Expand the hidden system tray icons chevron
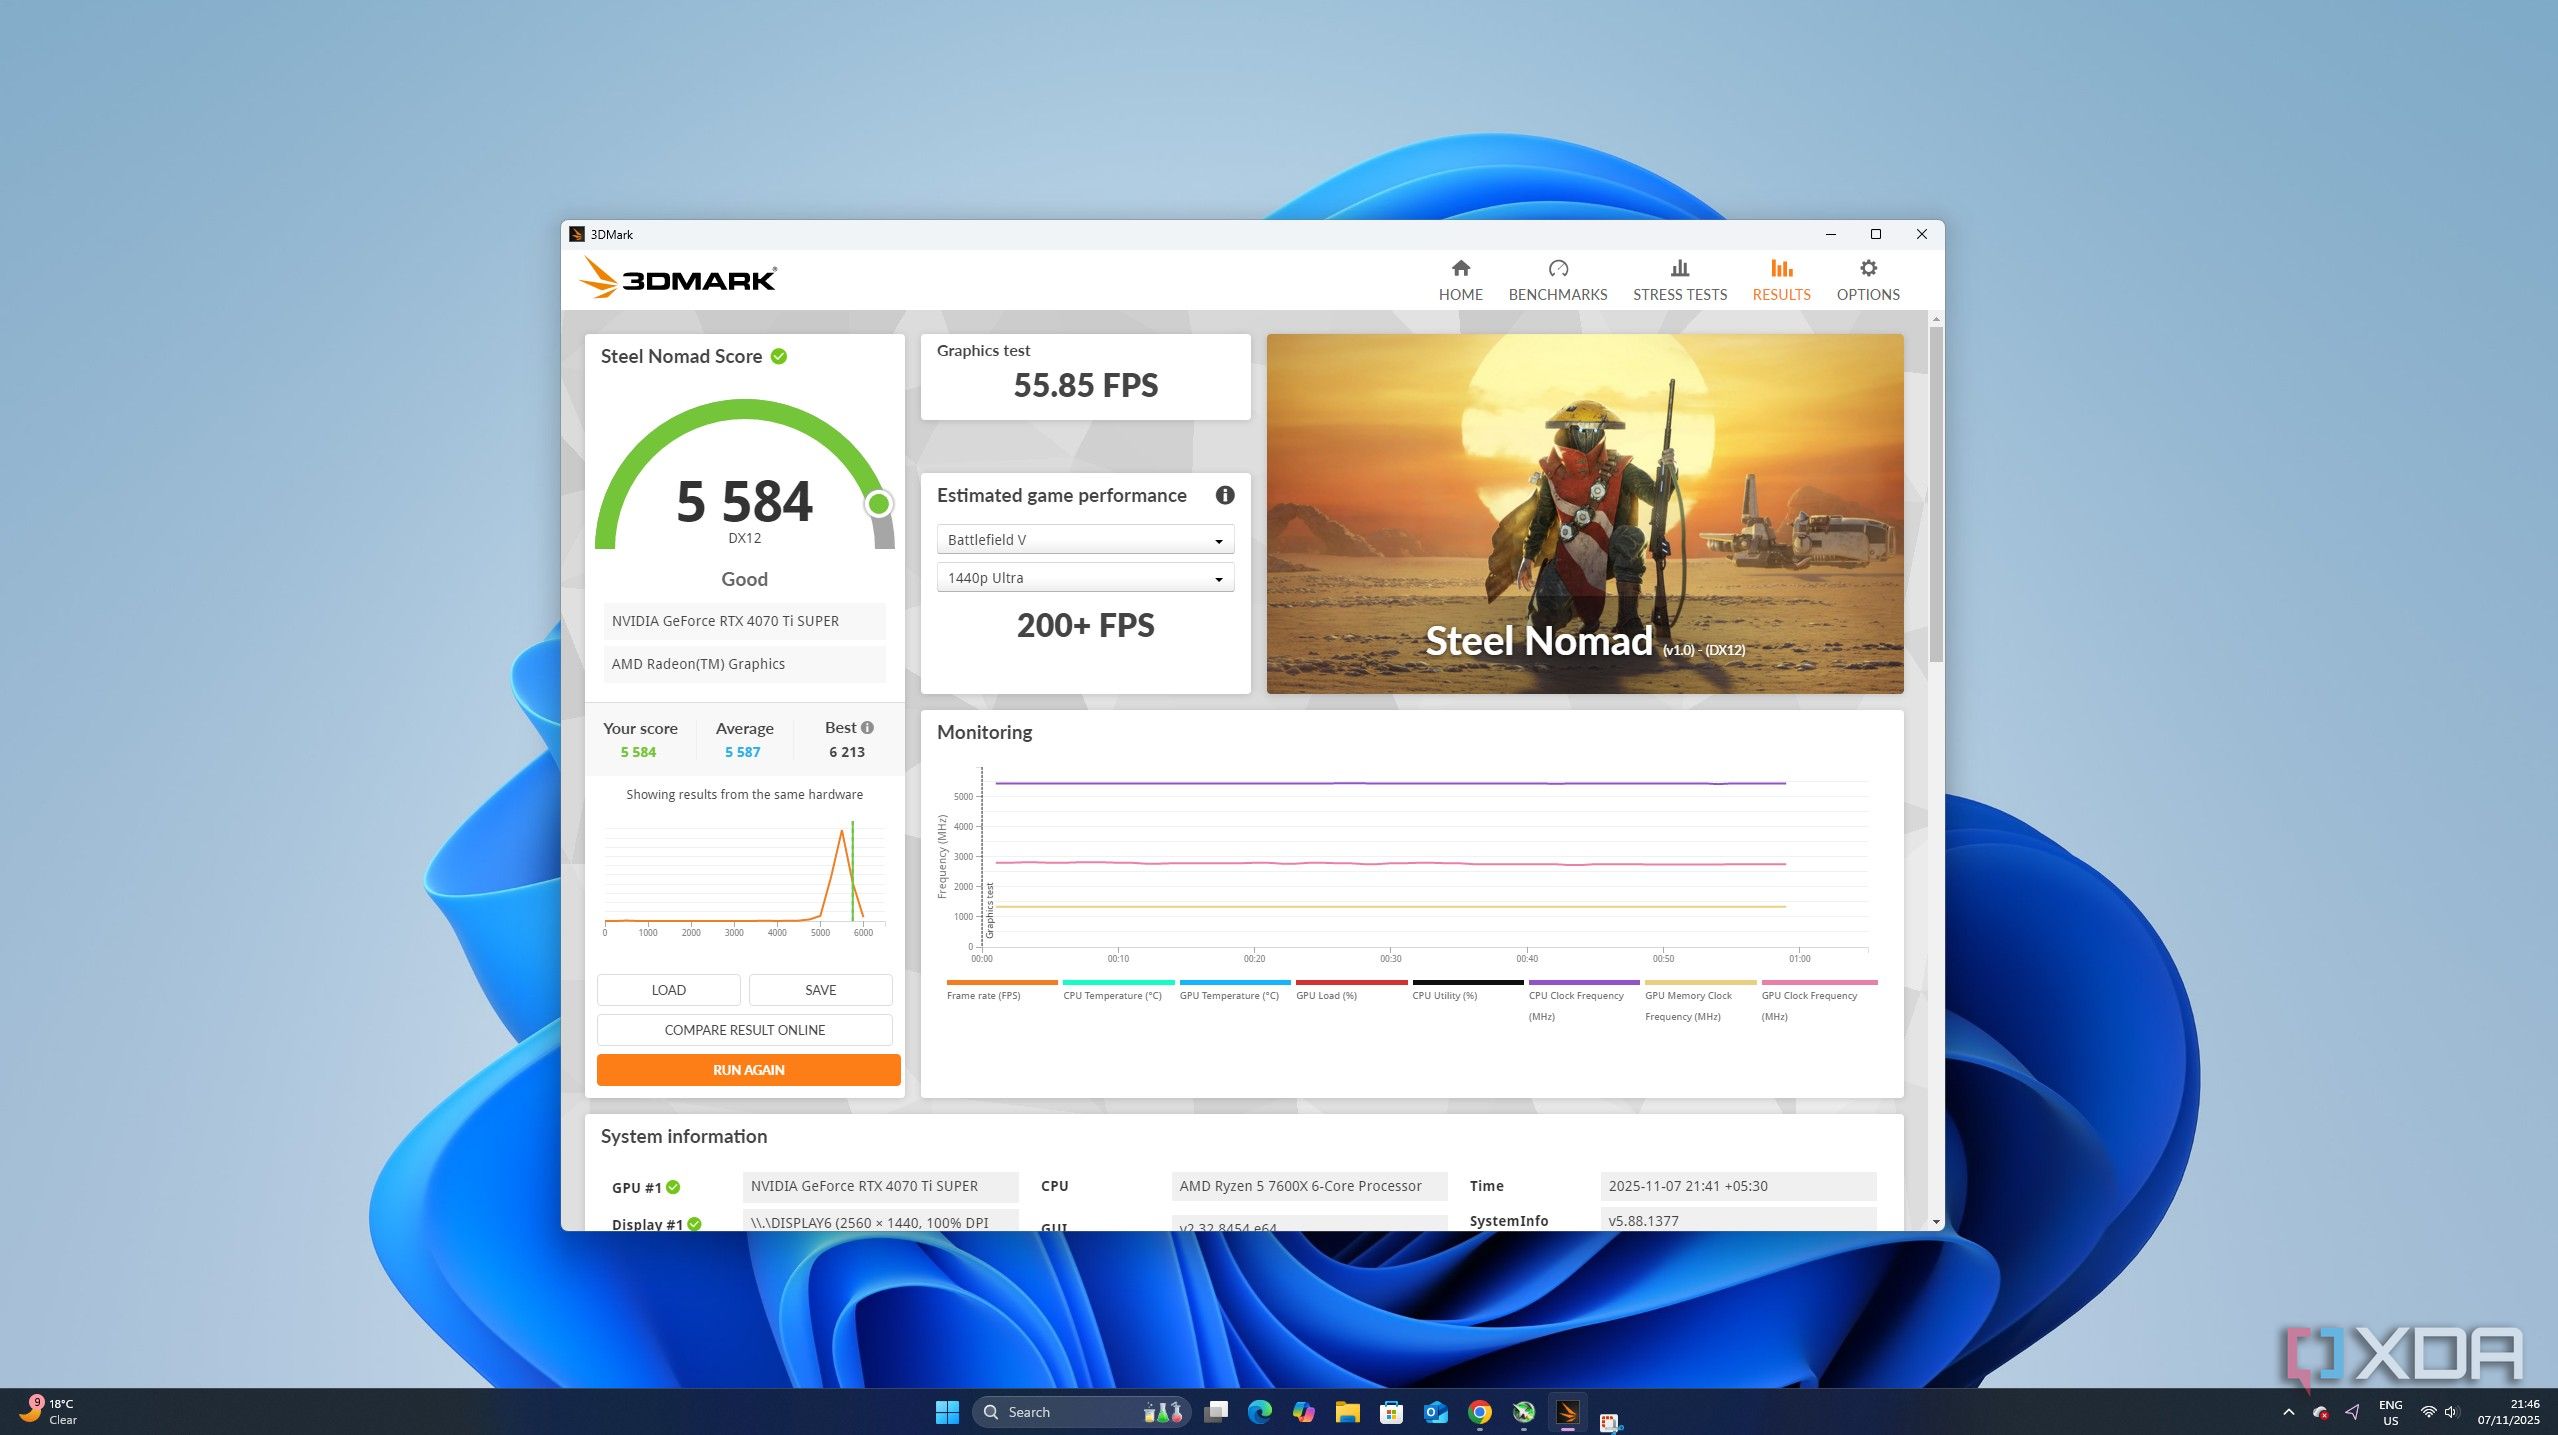Screen dimensions: 2558x1435 tap(2288, 1412)
